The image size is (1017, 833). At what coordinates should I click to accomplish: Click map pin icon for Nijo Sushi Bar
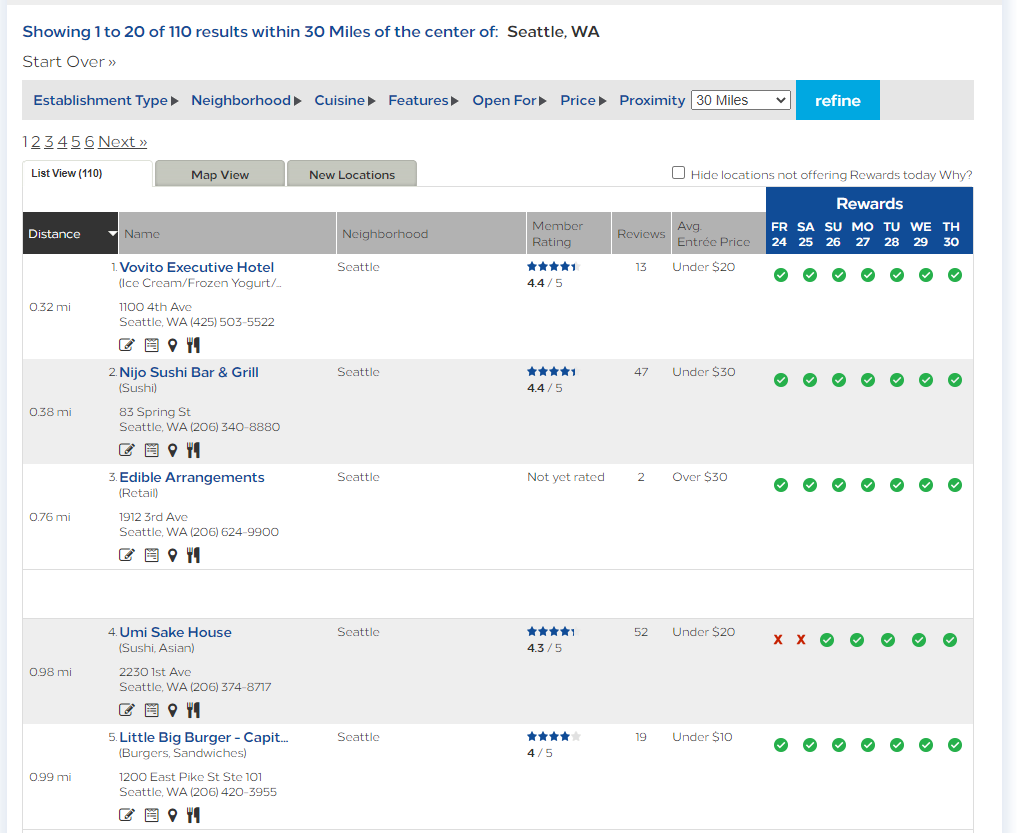click(x=173, y=450)
